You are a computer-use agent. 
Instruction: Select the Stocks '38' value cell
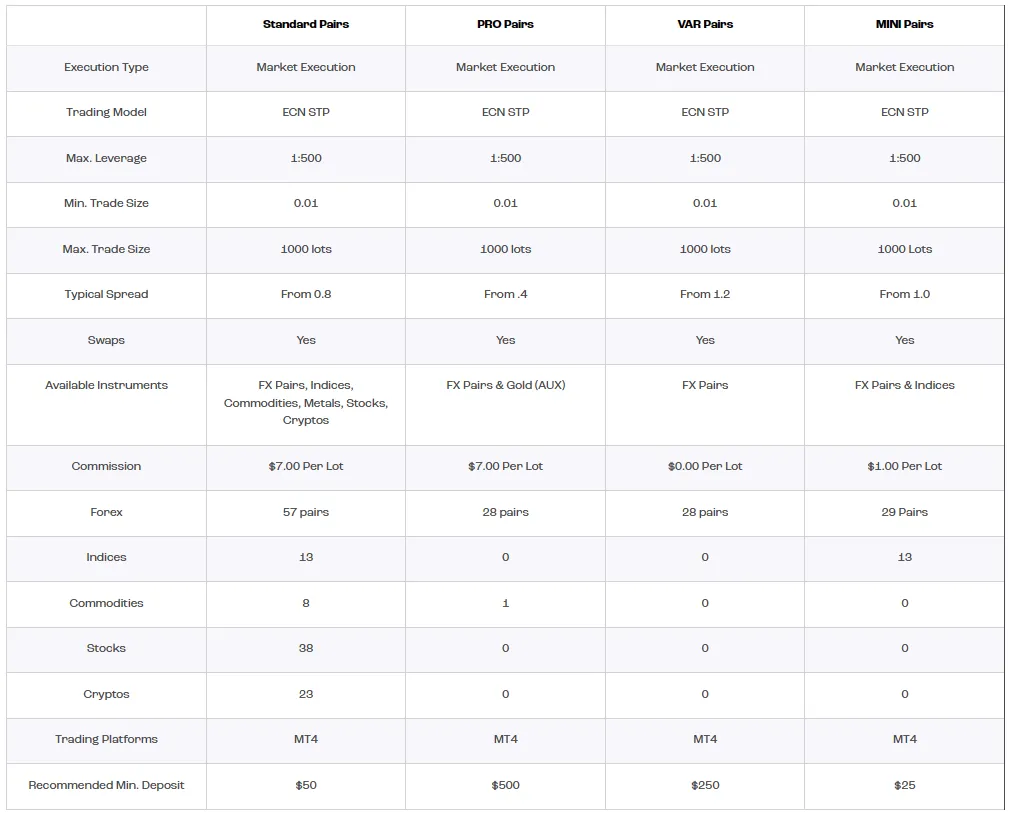click(x=306, y=648)
